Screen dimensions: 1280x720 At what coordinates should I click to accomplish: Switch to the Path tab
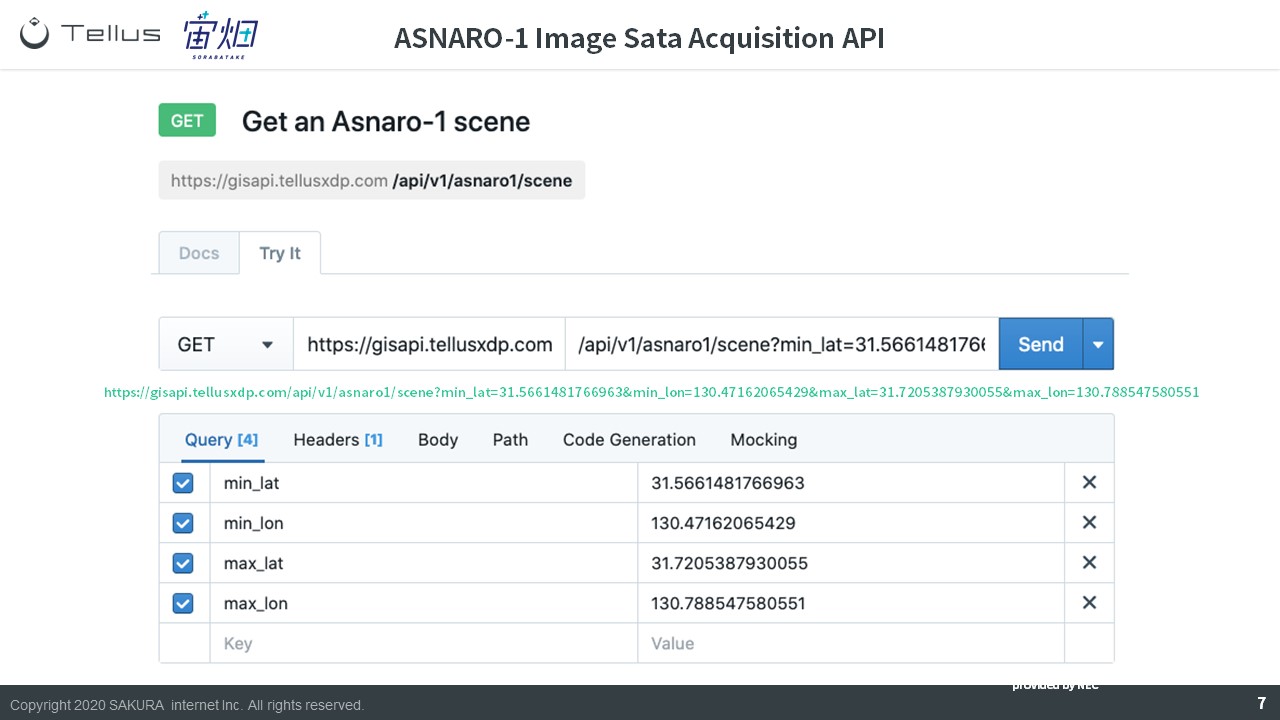pos(510,440)
